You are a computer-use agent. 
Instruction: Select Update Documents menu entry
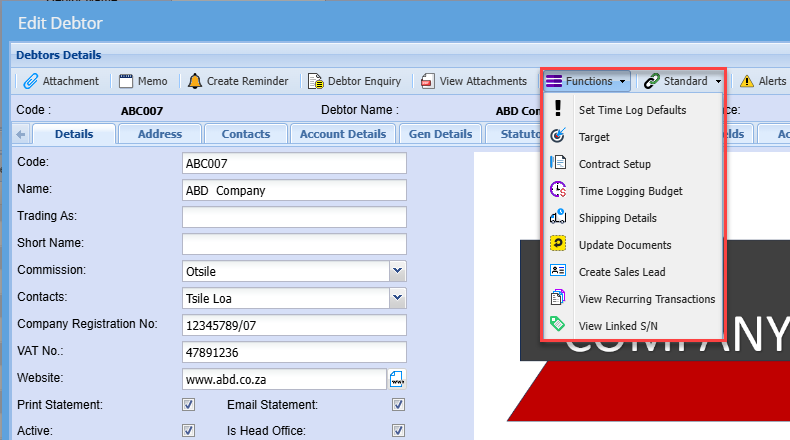[x=632, y=245]
